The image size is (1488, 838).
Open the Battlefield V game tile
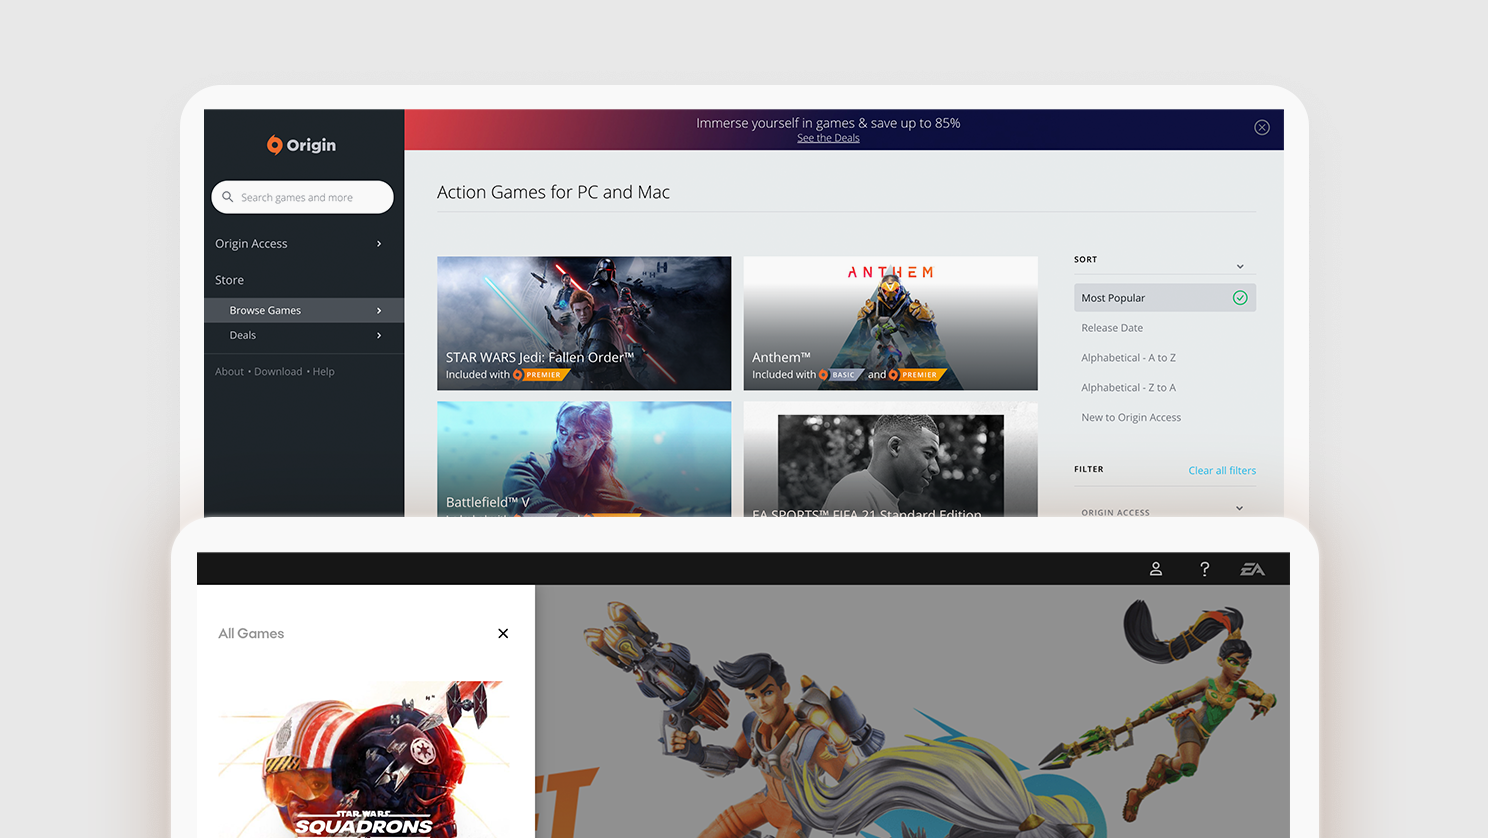584,459
